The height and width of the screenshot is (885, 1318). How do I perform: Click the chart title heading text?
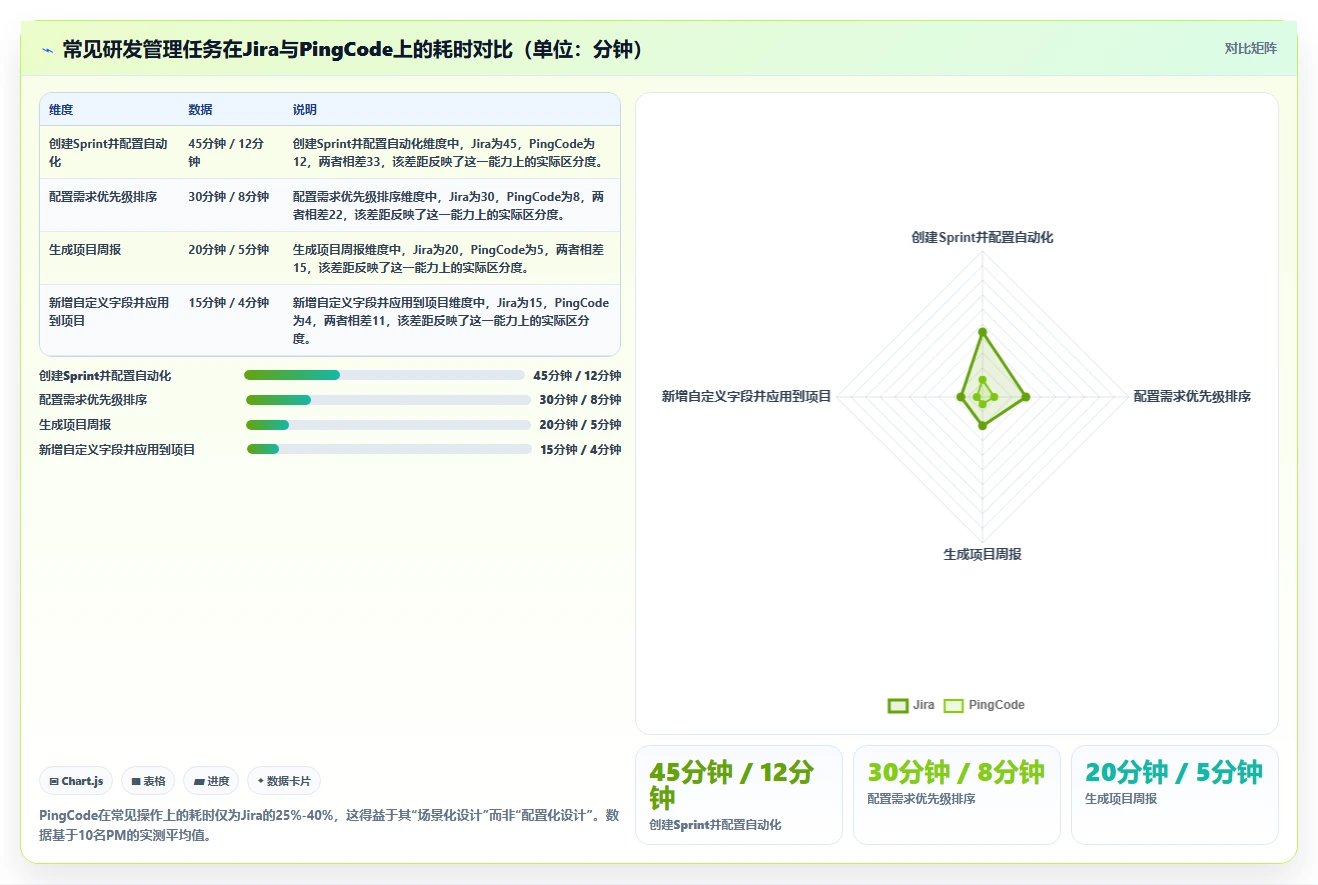352,49
